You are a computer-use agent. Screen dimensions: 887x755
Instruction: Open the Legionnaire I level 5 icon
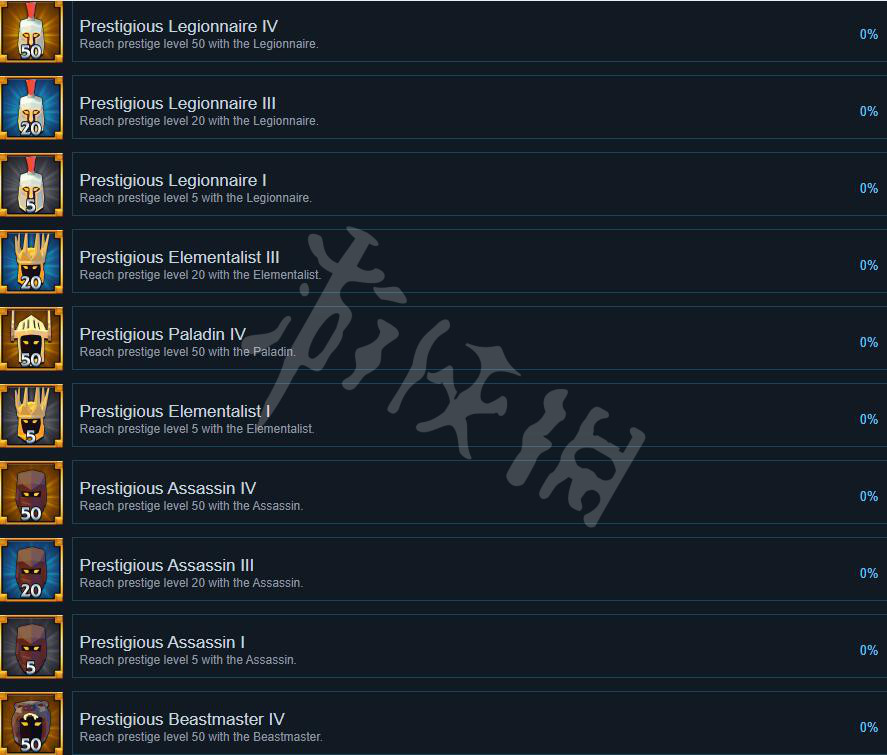click(x=31, y=185)
